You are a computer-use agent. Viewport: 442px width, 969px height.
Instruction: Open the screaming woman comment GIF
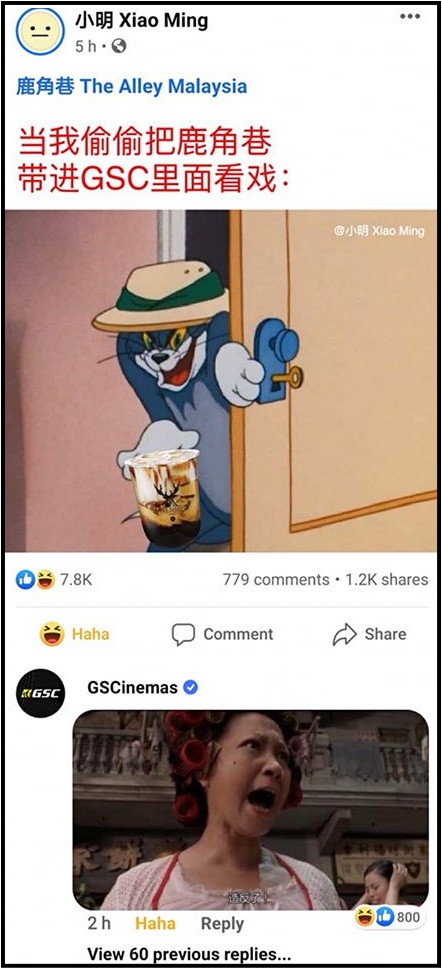click(250, 810)
